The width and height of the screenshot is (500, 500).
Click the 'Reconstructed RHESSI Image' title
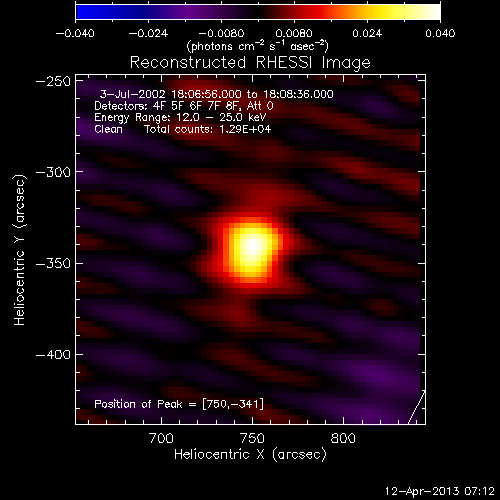tap(250, 62)
